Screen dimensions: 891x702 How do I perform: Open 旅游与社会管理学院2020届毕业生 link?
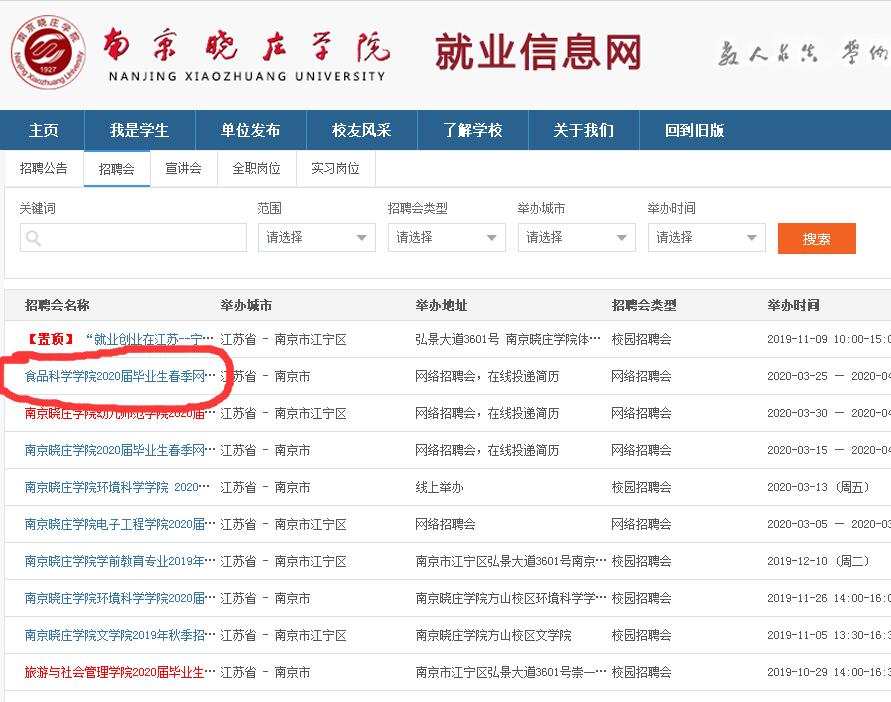[119, 672]
